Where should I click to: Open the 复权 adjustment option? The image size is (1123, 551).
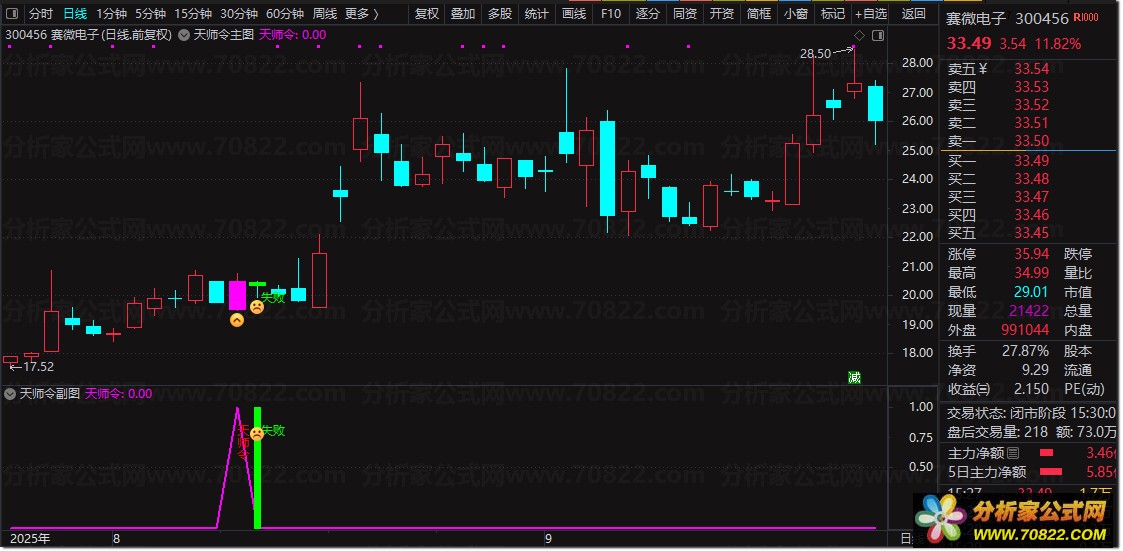[427, 14]
